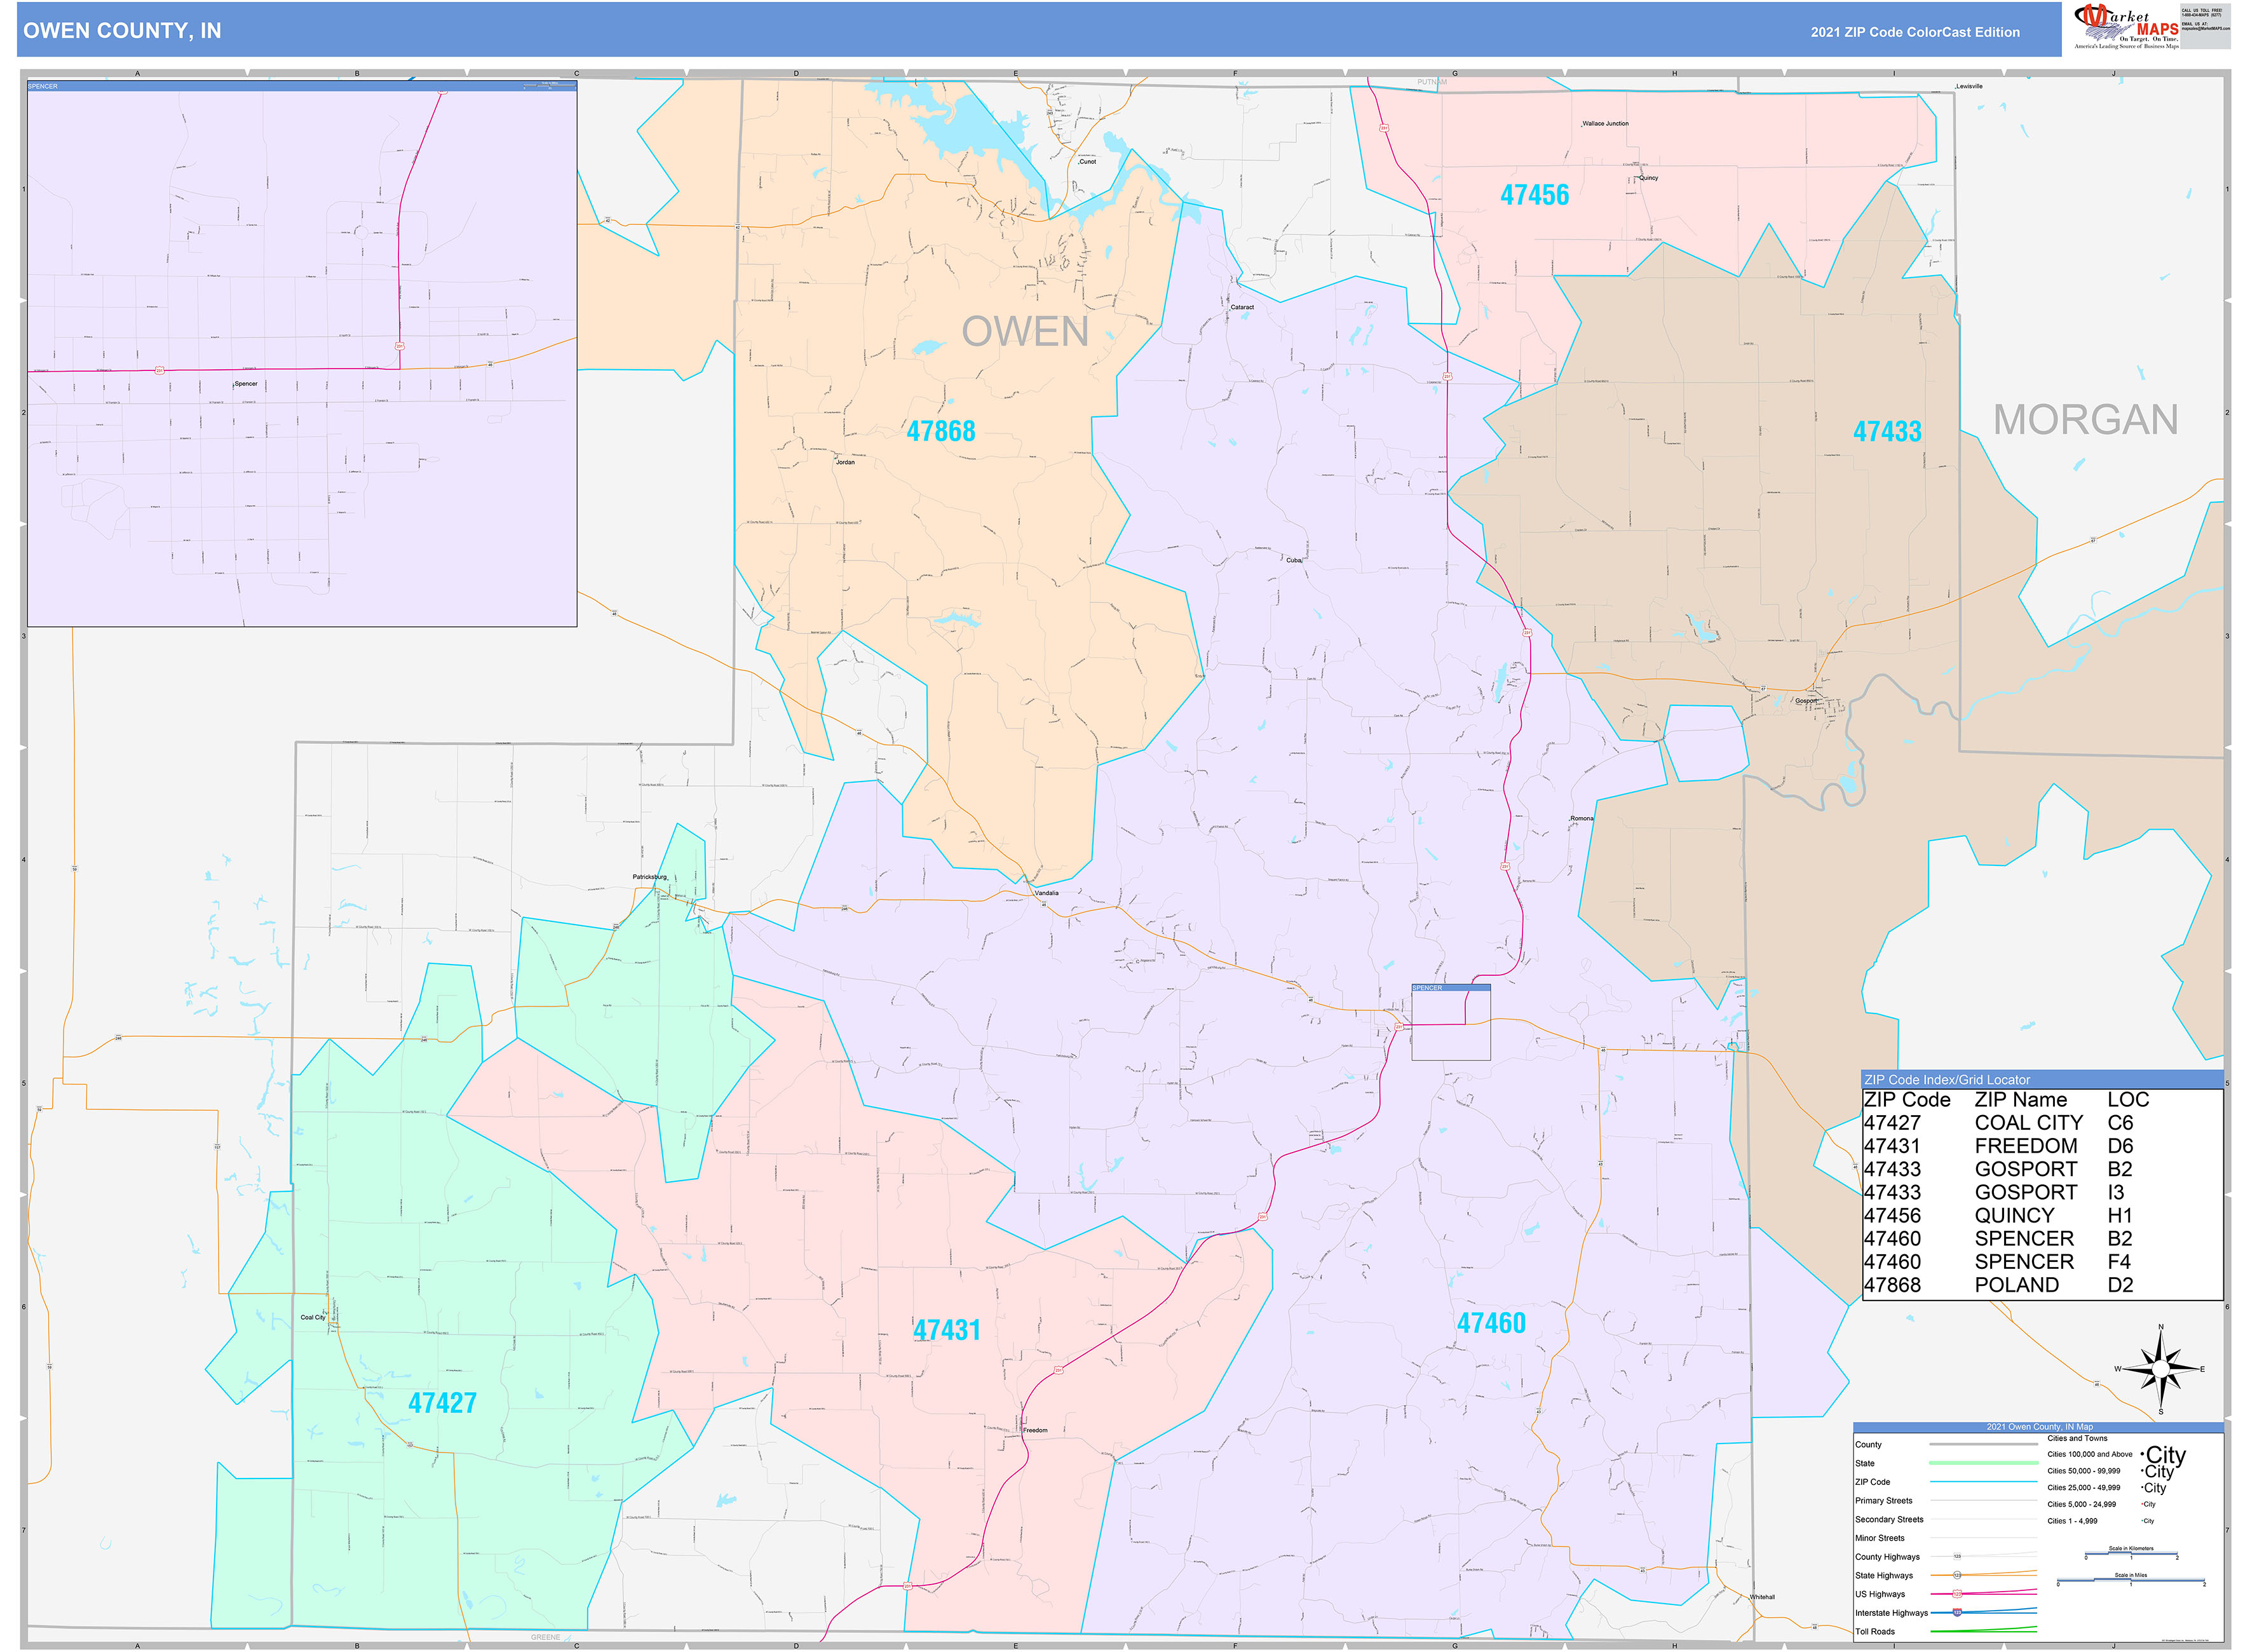The image size is (2250, 1652).
Task: Click the large OWEN county name
Action: click(x=1025, y=332)
